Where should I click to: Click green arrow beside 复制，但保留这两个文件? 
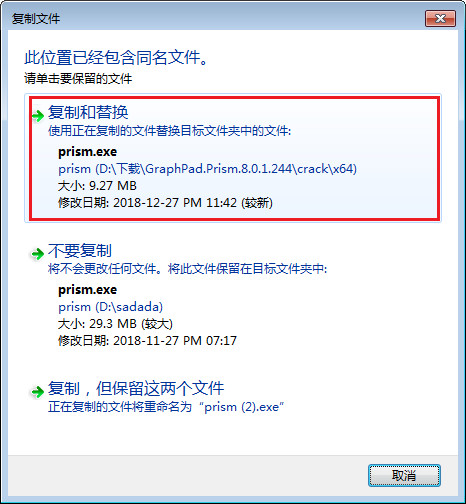[37, 391]
